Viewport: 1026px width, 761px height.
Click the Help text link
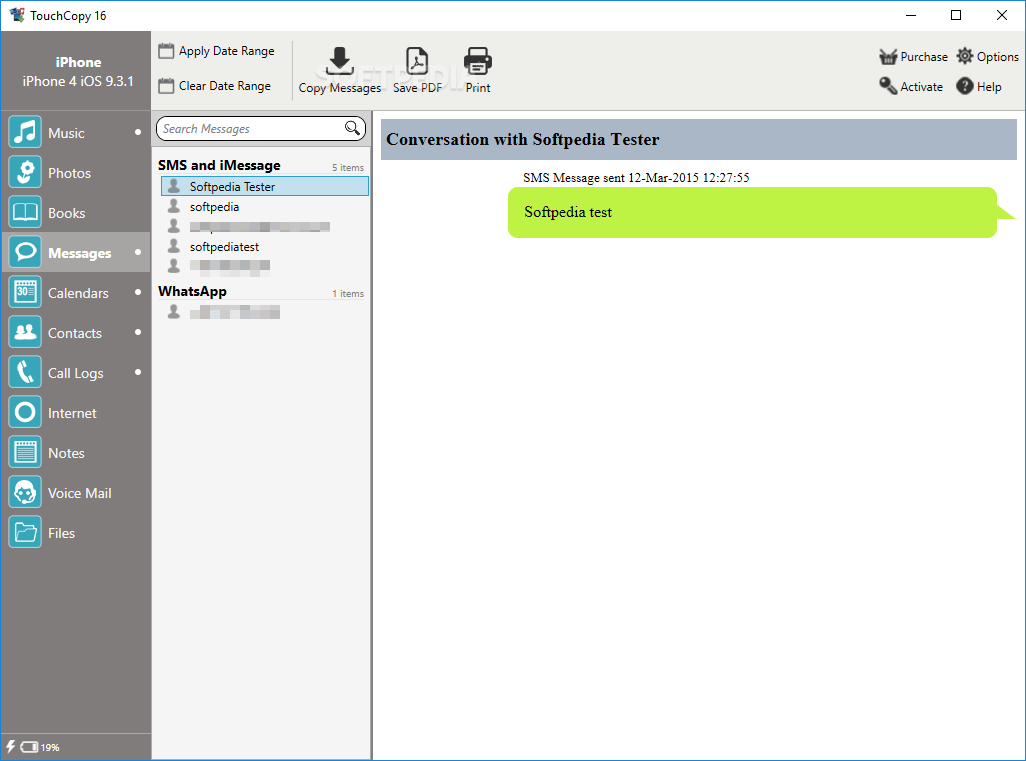coord(989,86)
